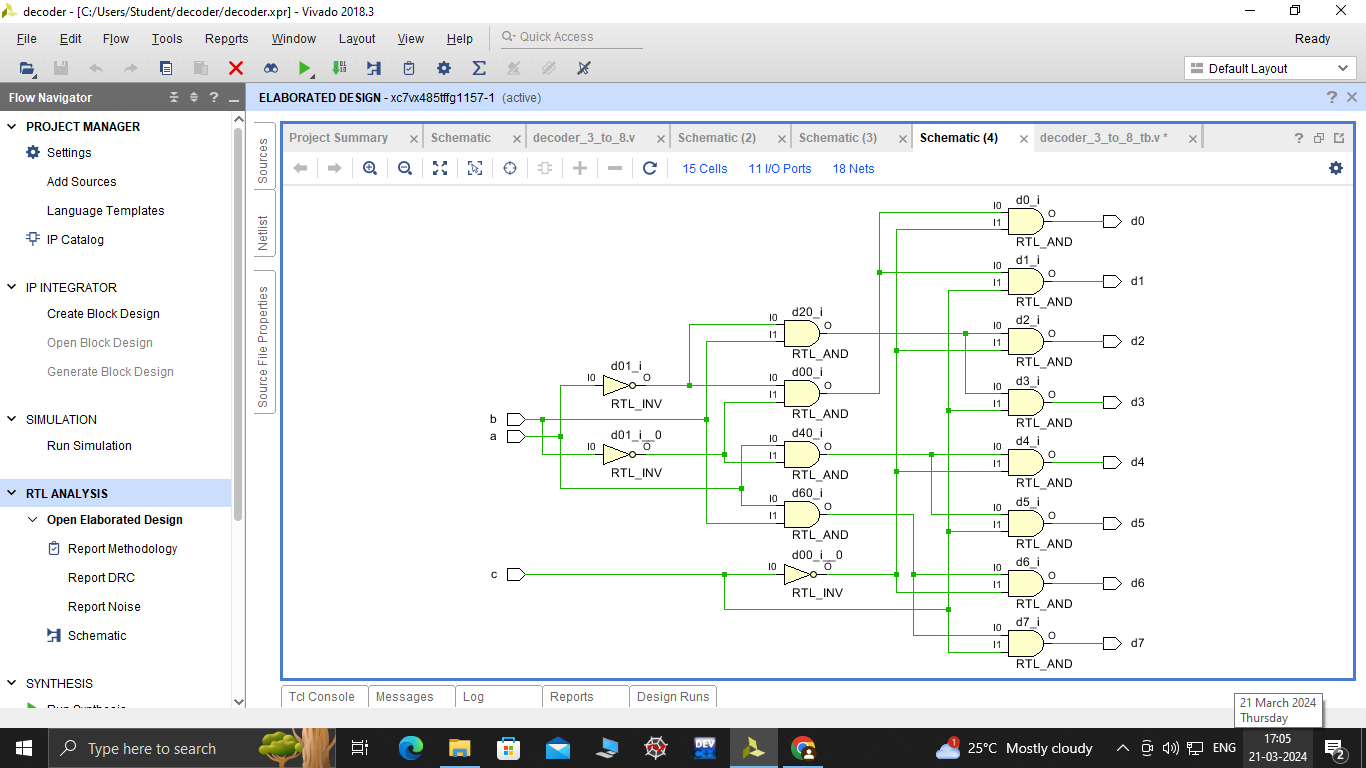
Task: Open the File menu
Action: point(27,38)
